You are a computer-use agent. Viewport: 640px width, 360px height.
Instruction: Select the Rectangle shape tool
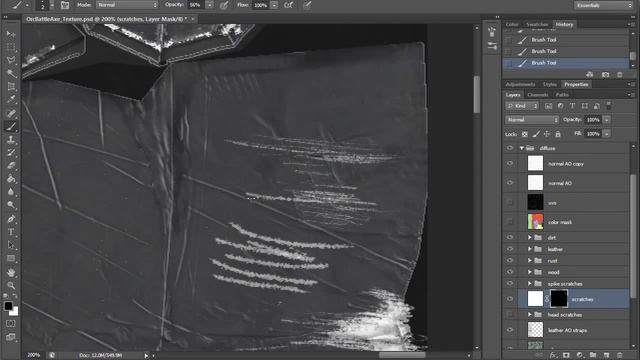[11, 258]
